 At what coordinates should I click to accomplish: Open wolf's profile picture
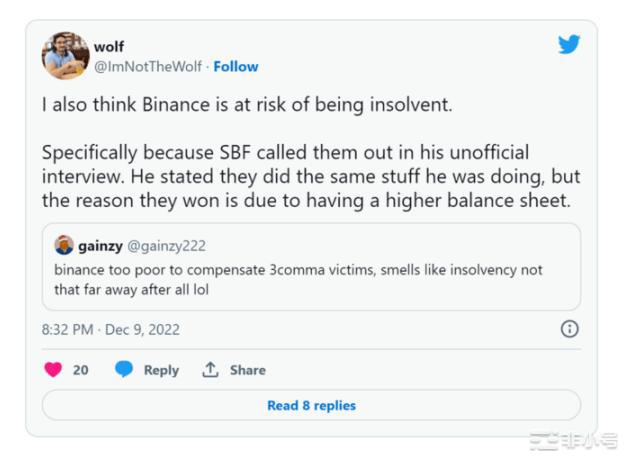coord(65,55)
